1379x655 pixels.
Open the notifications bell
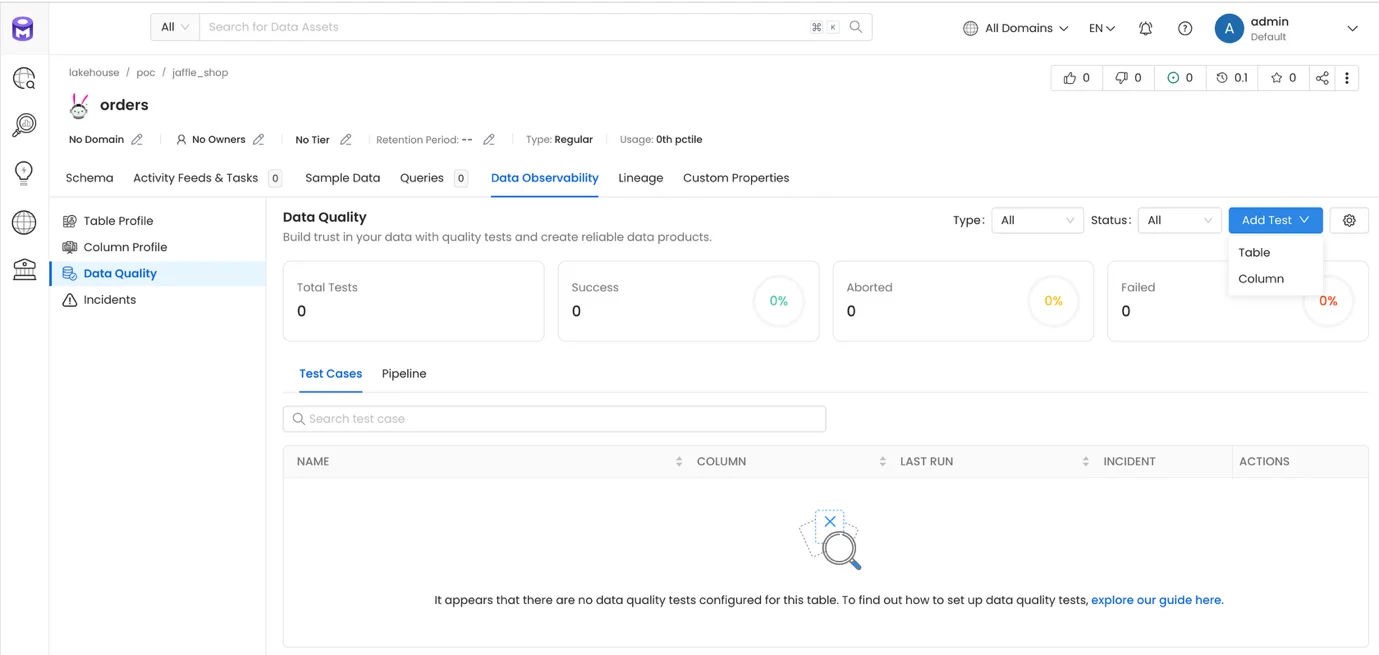pos(1145,28)
